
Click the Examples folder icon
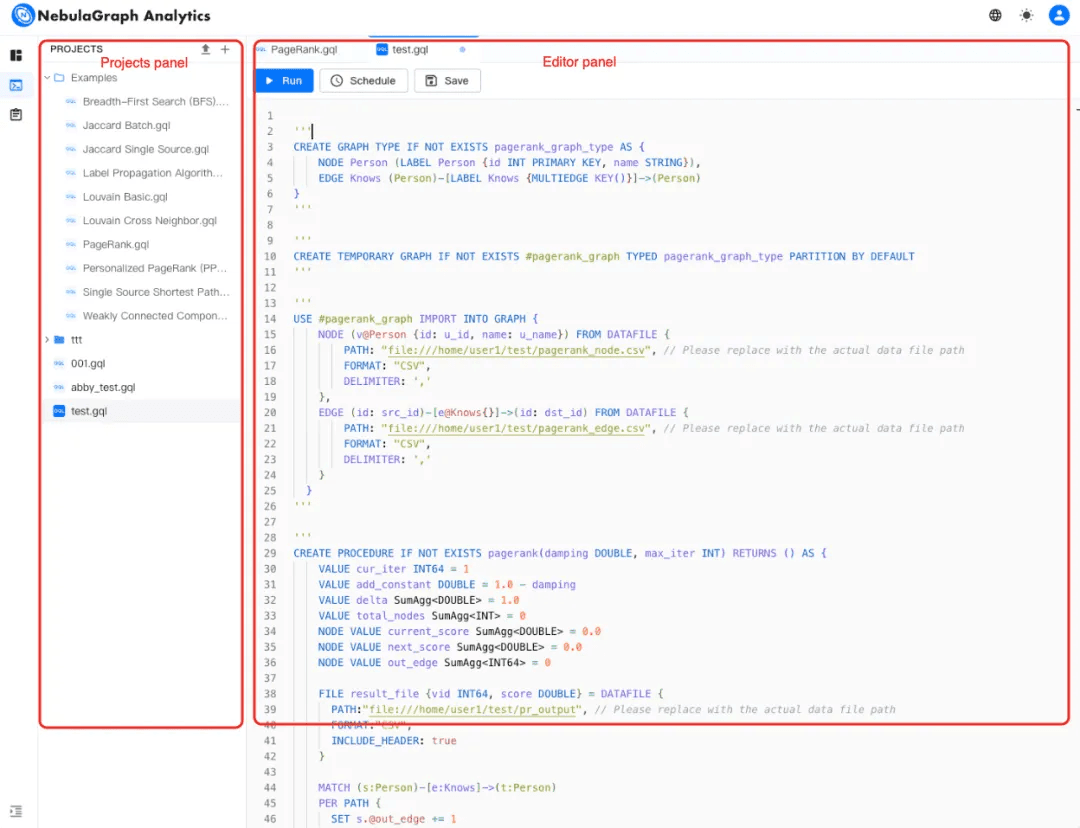[x=59, y=78]
